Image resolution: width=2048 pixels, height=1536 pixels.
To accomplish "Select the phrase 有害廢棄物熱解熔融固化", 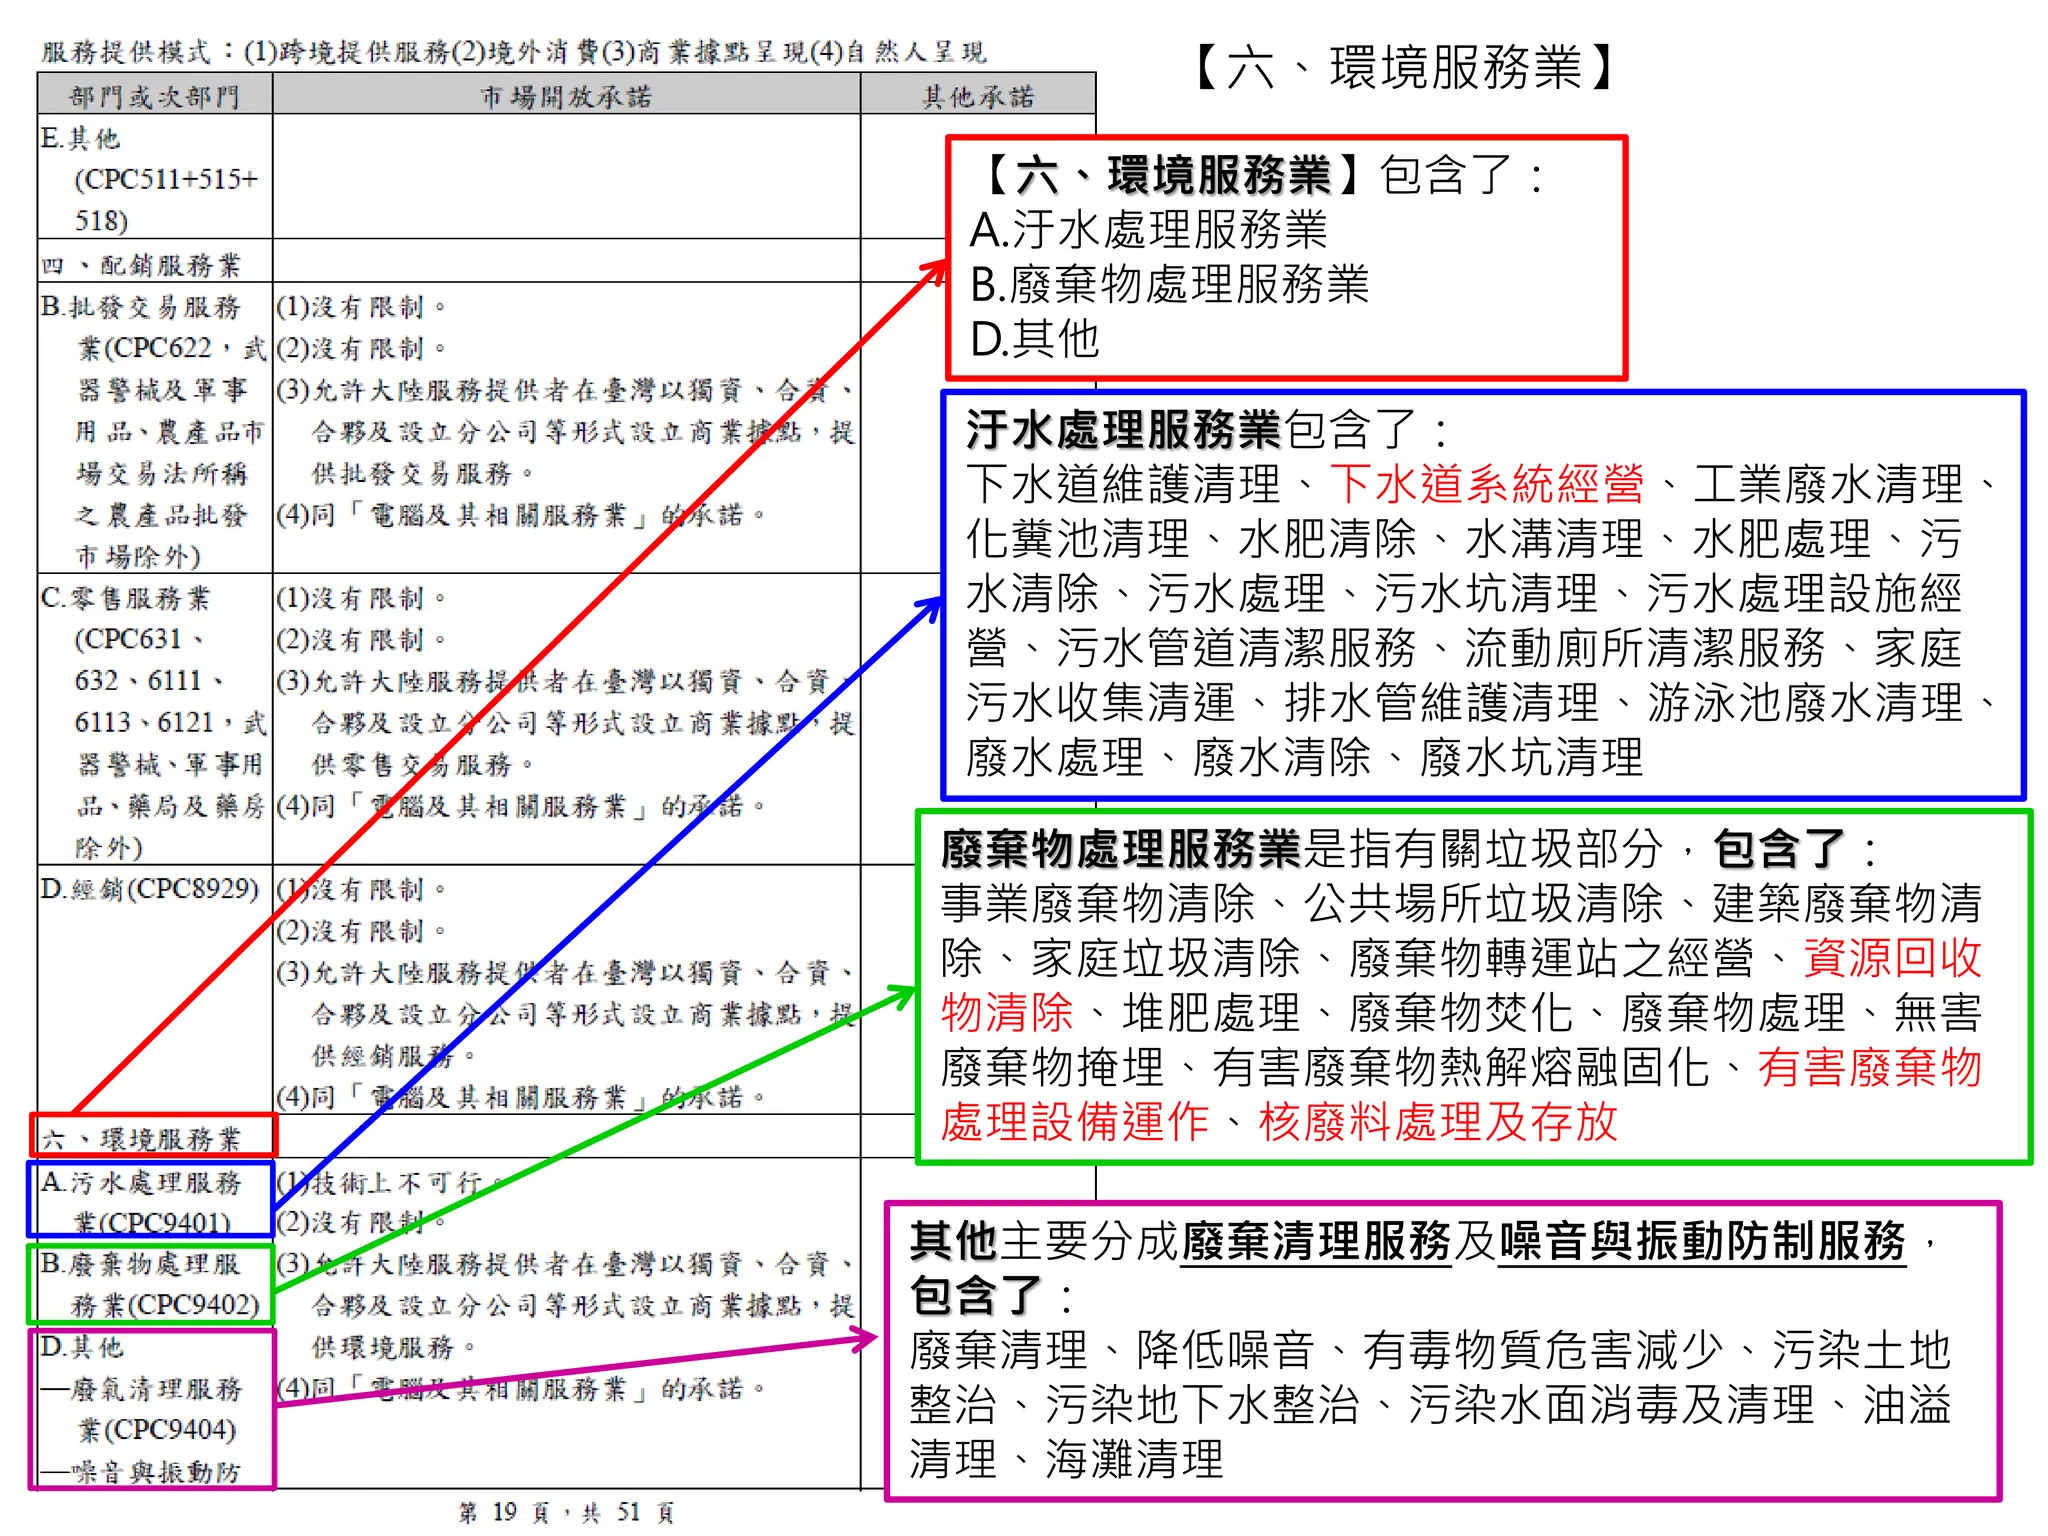I will 1460,1067.
